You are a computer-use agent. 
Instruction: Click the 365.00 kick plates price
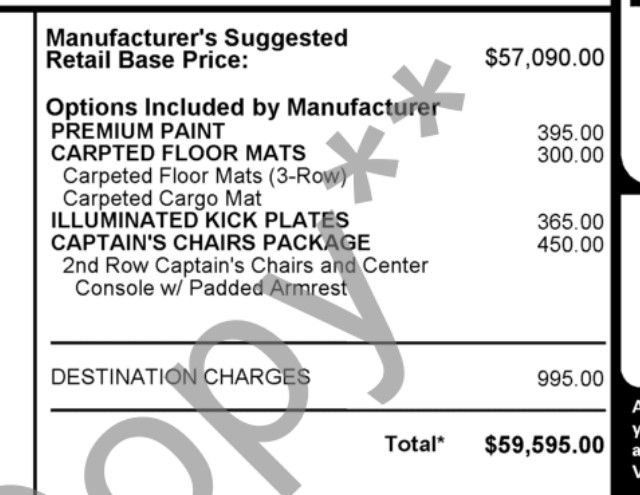570,222
